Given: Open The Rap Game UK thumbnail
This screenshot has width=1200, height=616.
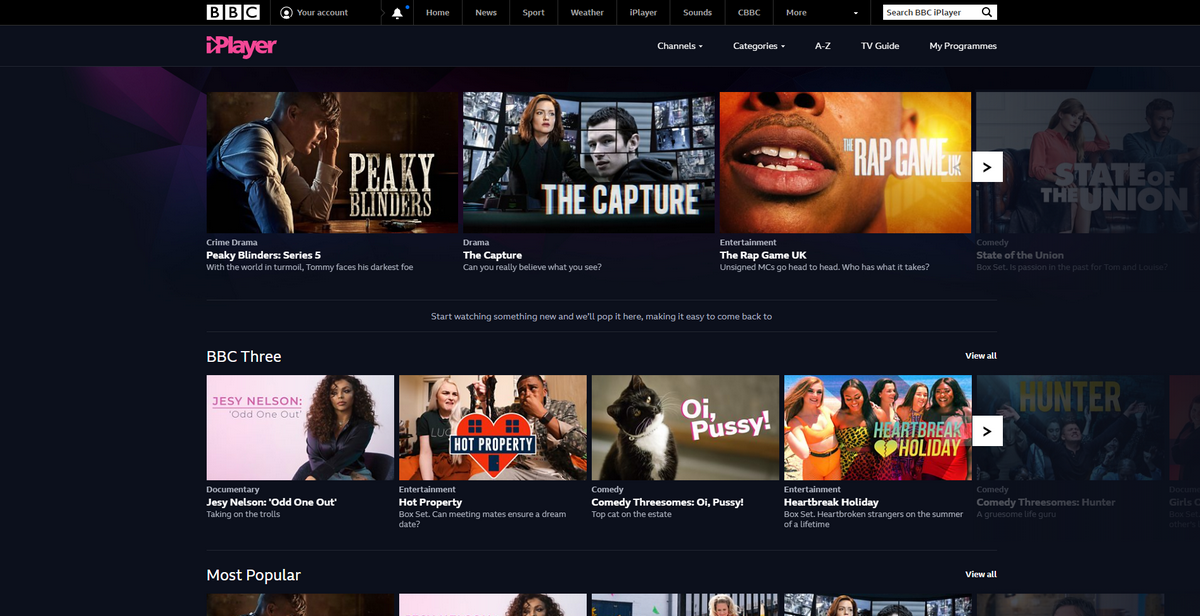Looking at the screenshot, I should pos(845,162).
